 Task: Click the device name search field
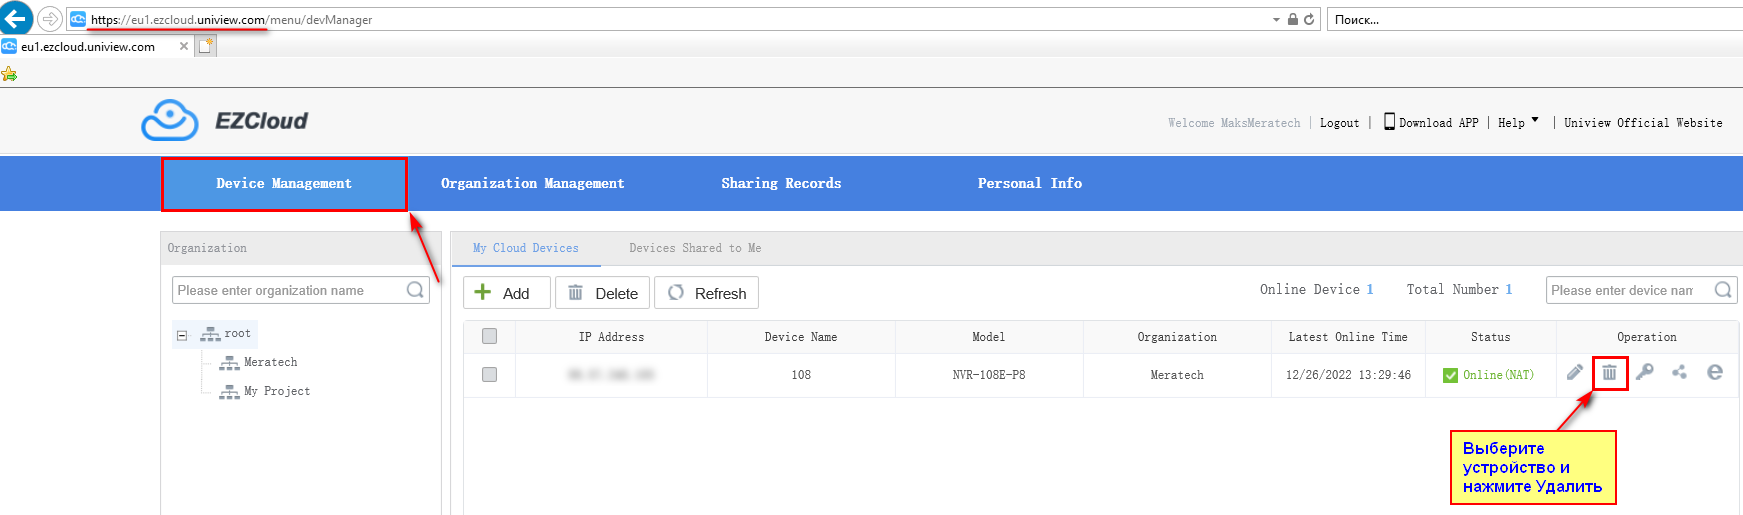point(1628,290)
